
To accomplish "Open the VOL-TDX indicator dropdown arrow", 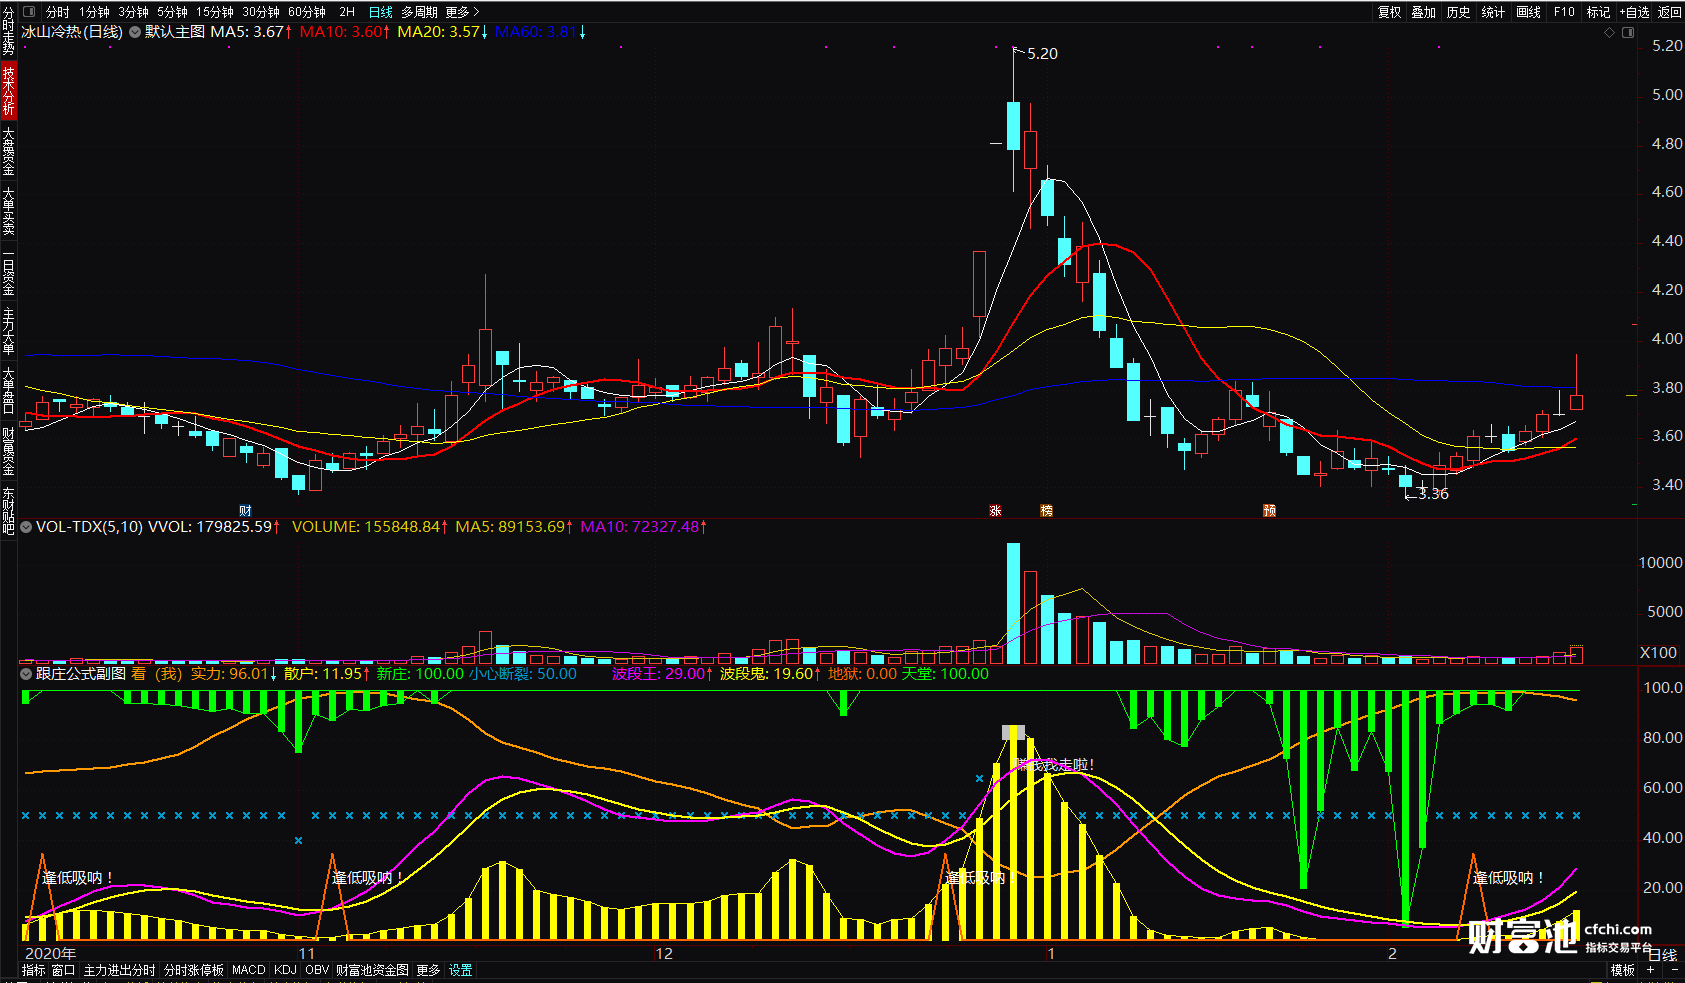I will pyautogui.click(x=26, y=526).
